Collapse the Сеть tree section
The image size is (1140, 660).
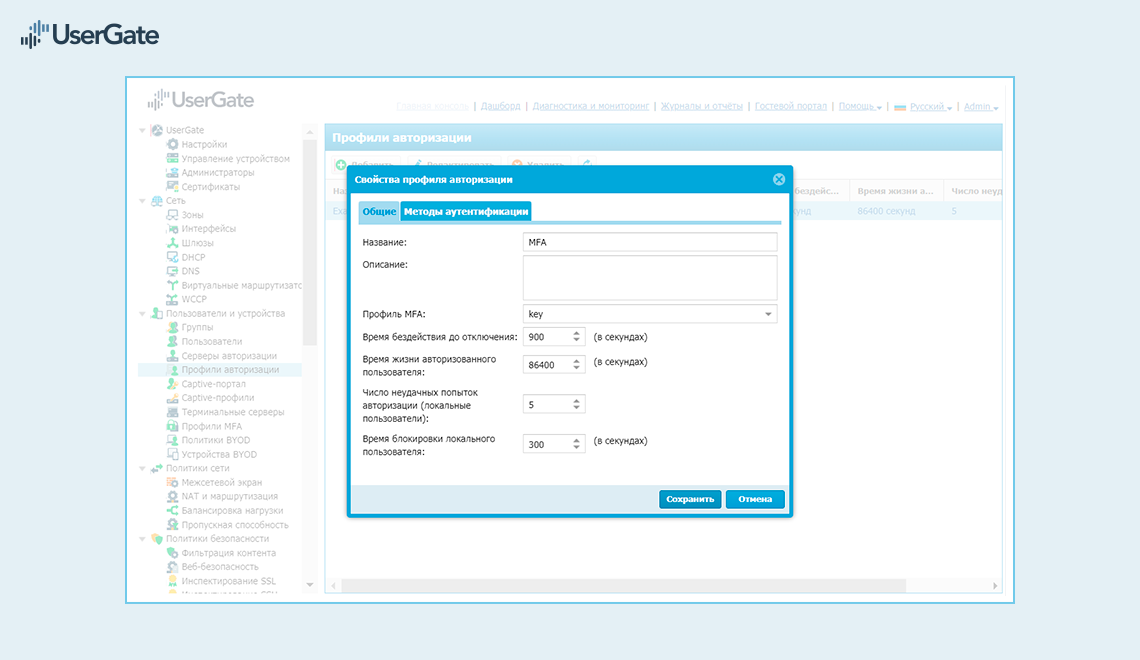[142, 201]
